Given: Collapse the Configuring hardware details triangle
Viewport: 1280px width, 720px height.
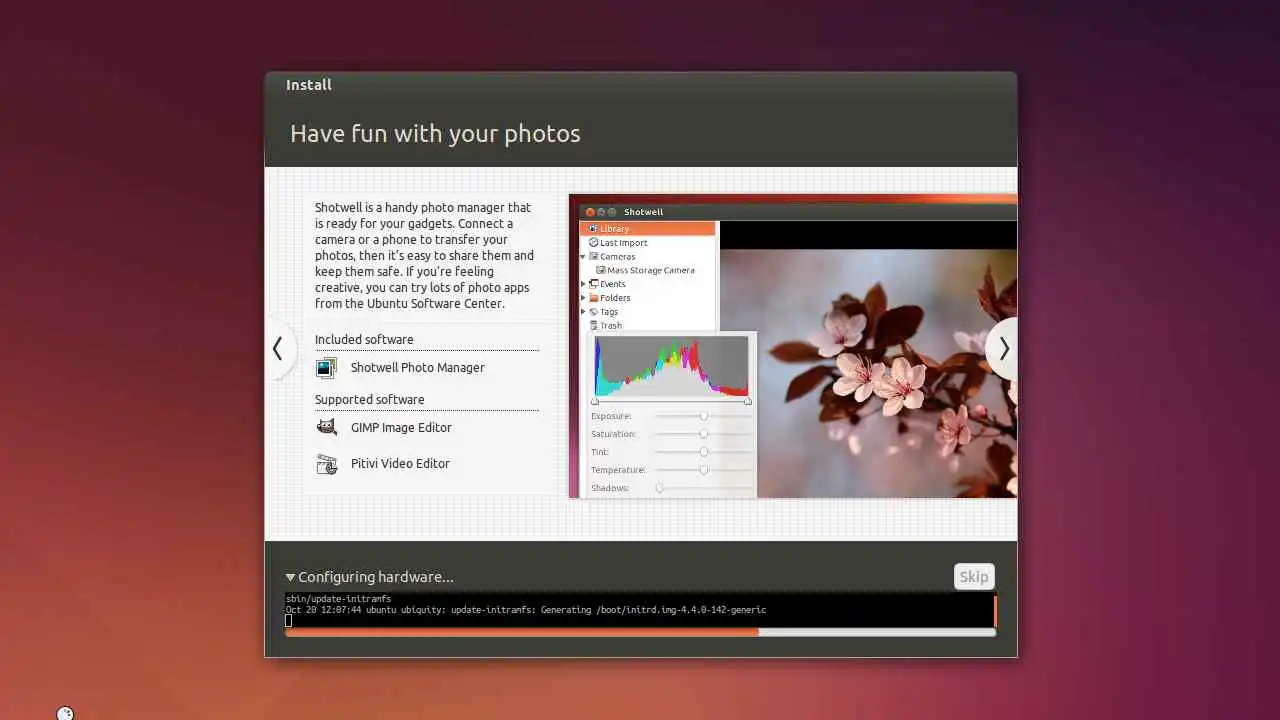Looking at the screenshot, I should [x=290, y=577].
